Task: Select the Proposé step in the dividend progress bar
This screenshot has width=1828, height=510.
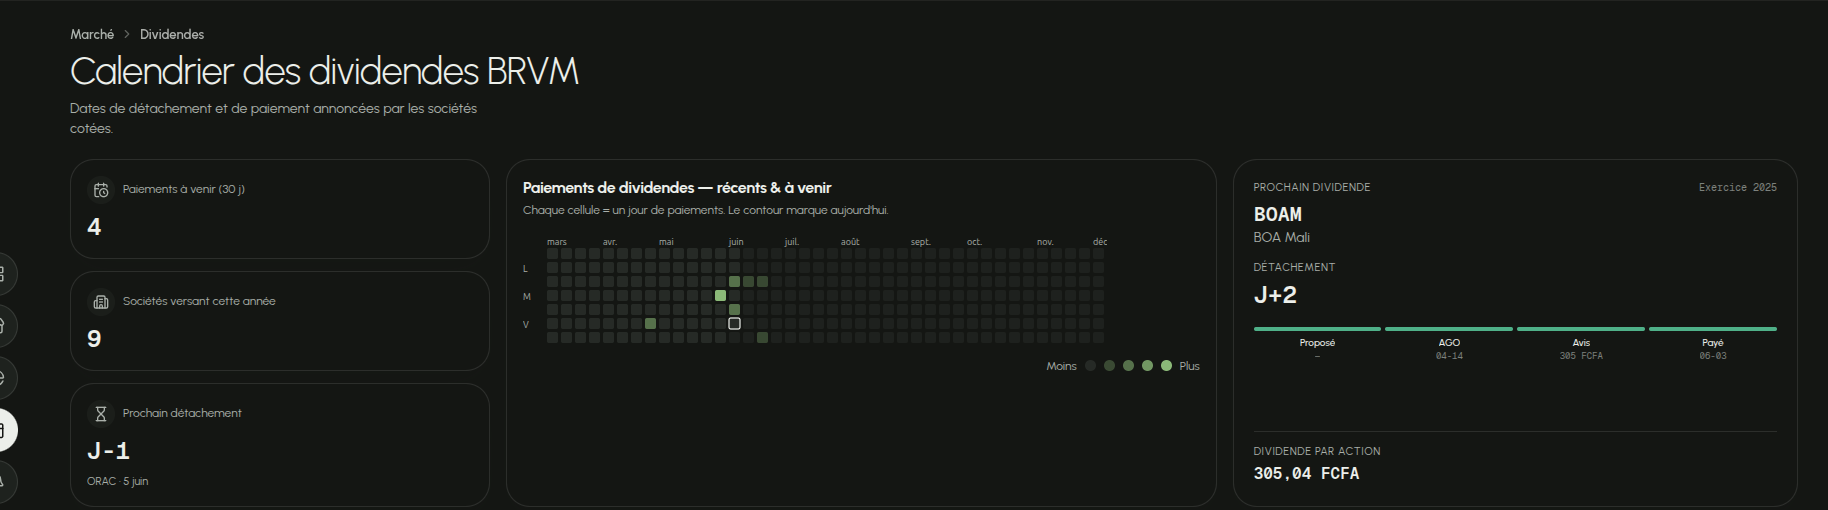Action: click(x=1317, y=344)
